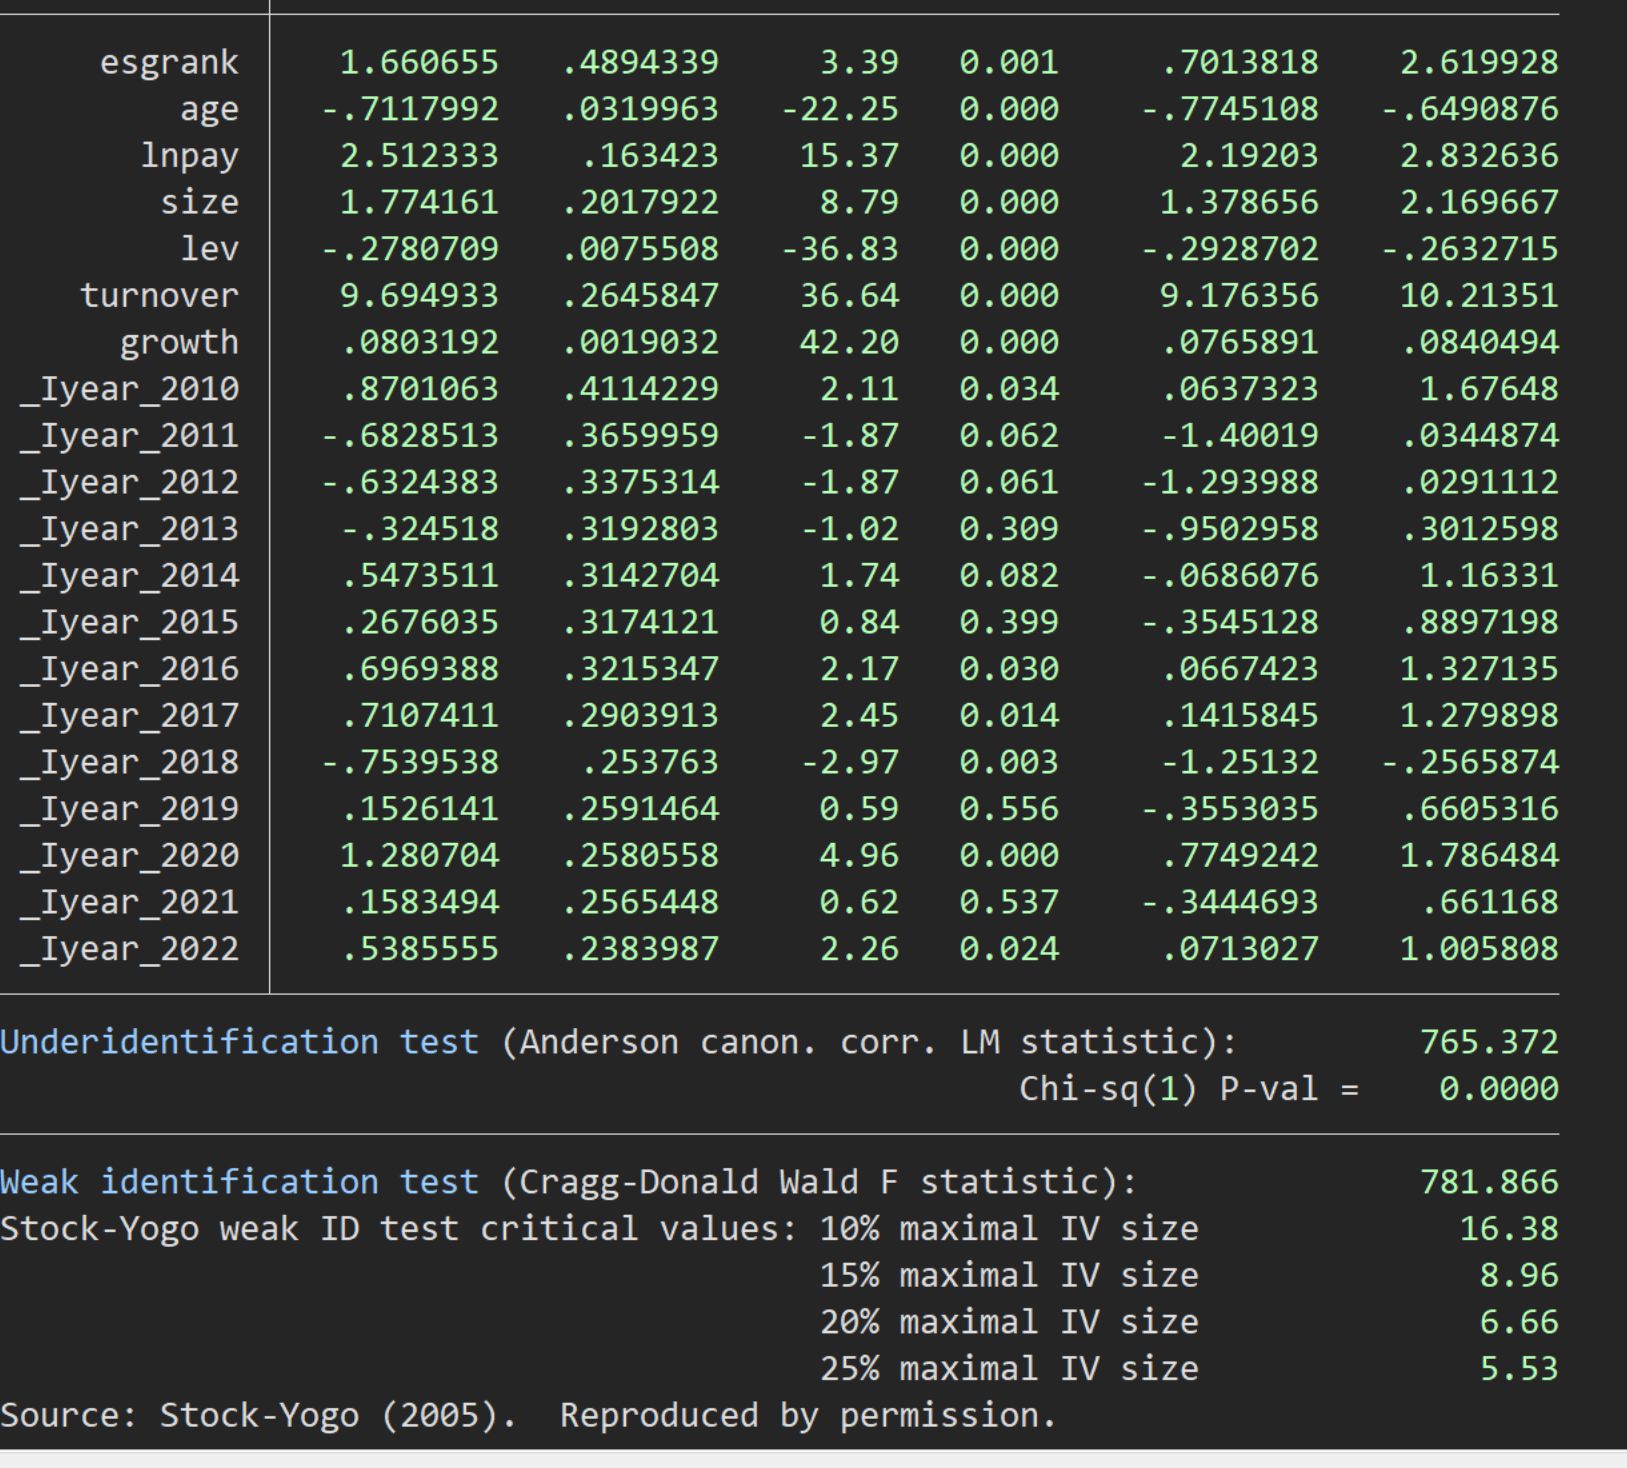Screen dimensions: 1627x1468
Task: Click the _Iyear_2017 z-value 2.45
Action: tap(859, 716)
